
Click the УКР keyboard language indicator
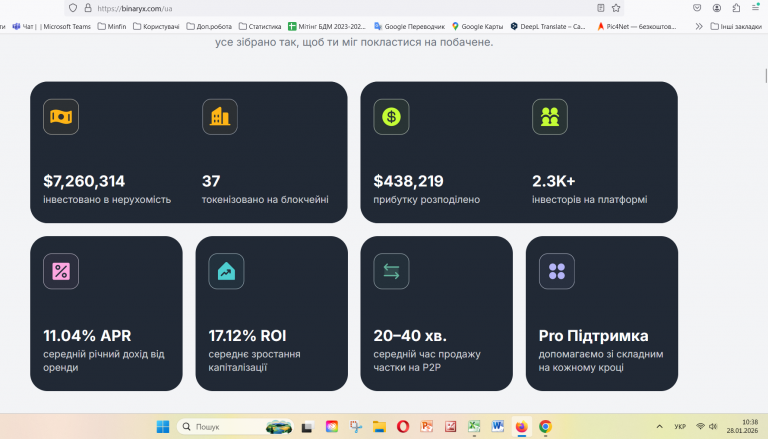680,427
